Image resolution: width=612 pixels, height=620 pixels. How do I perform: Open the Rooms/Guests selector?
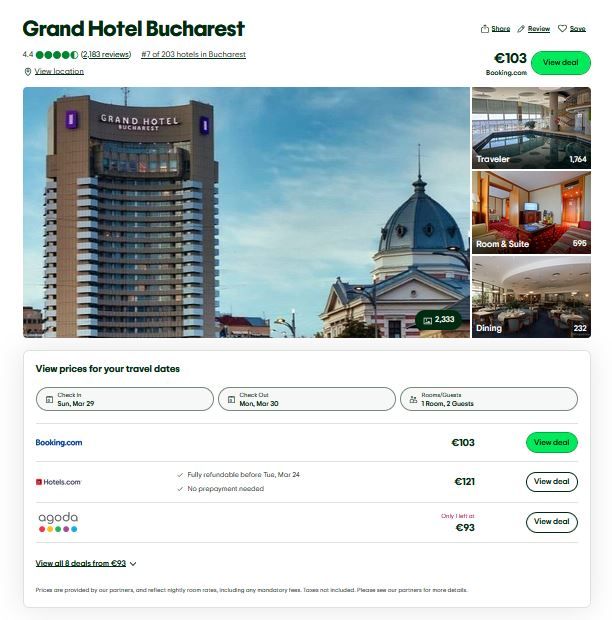pos(489,399)
